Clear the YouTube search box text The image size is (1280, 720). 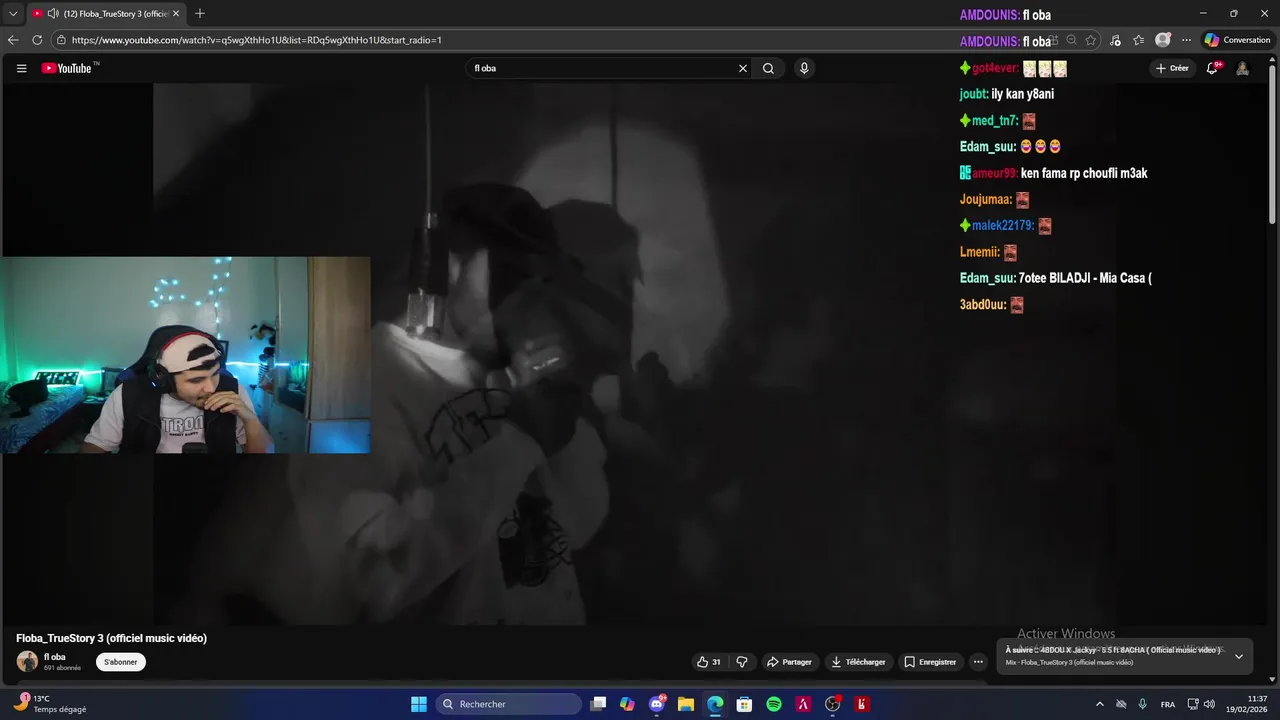coord(743,68)
